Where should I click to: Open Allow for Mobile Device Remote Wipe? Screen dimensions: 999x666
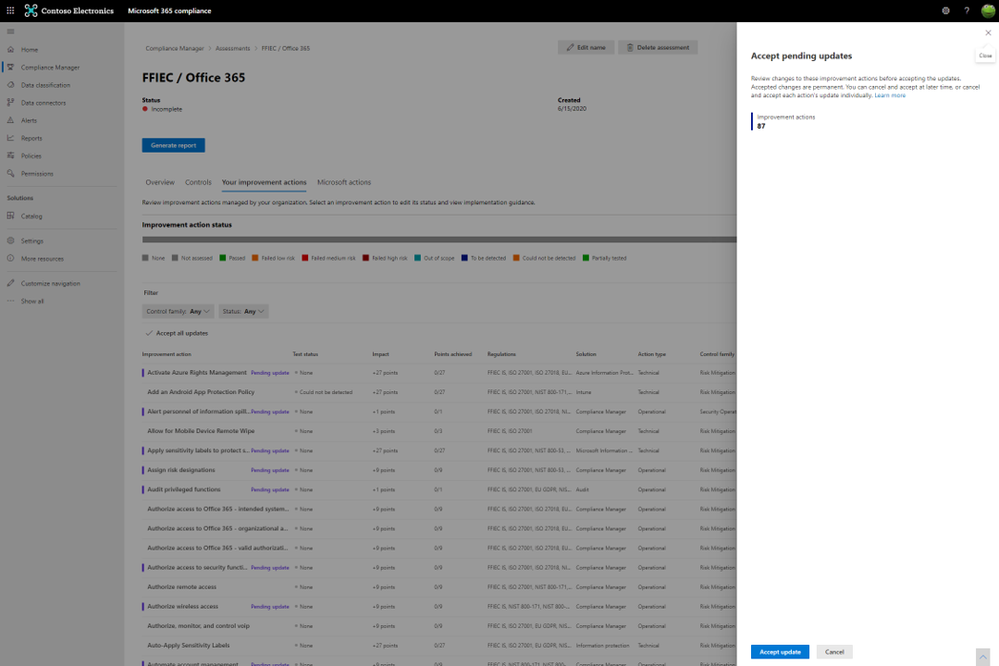[201, 431]
